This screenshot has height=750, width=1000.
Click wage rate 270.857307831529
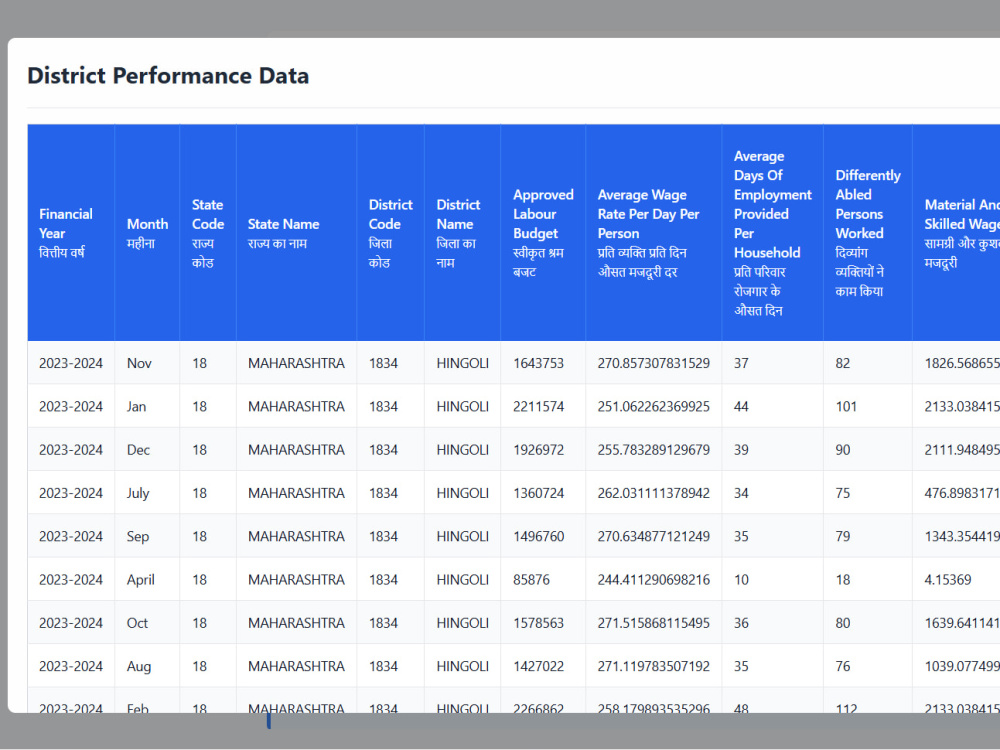click(x=654, y=364)
